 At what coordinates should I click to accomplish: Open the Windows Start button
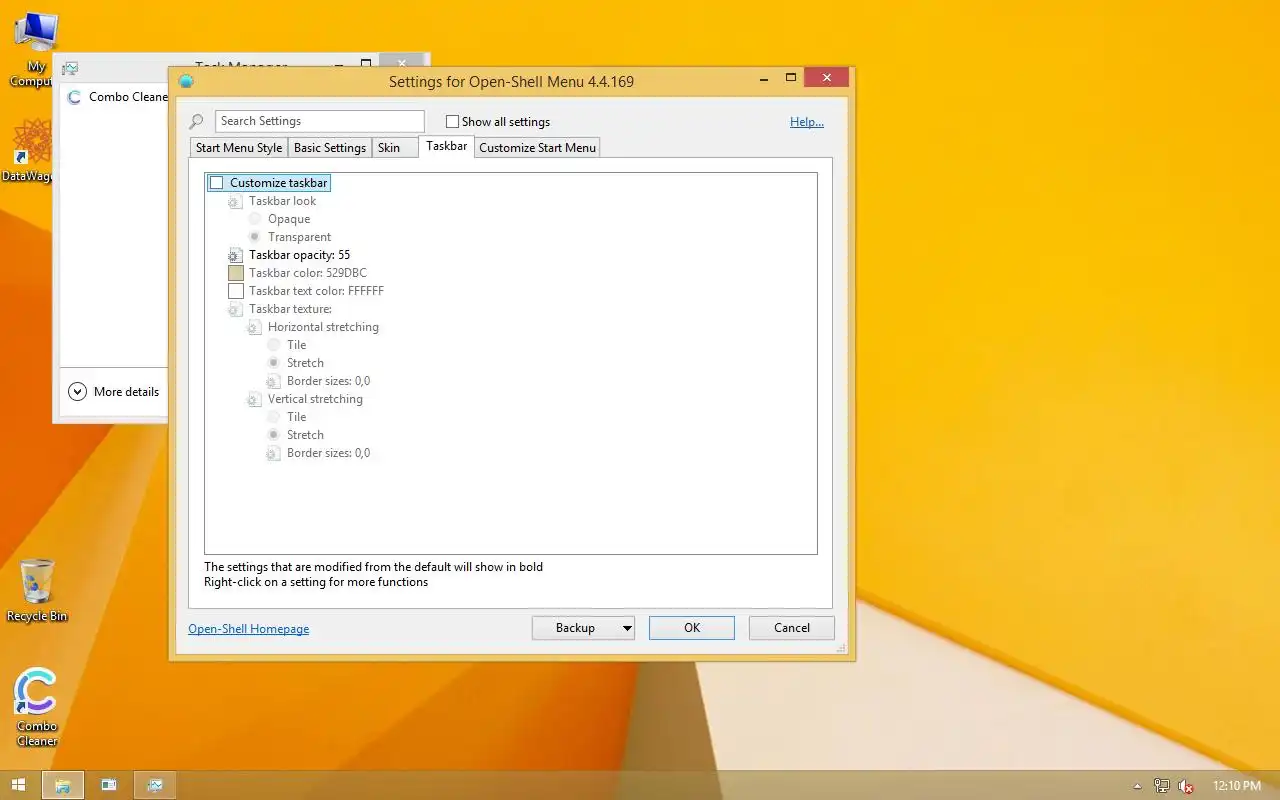click(x=18, y=785)
